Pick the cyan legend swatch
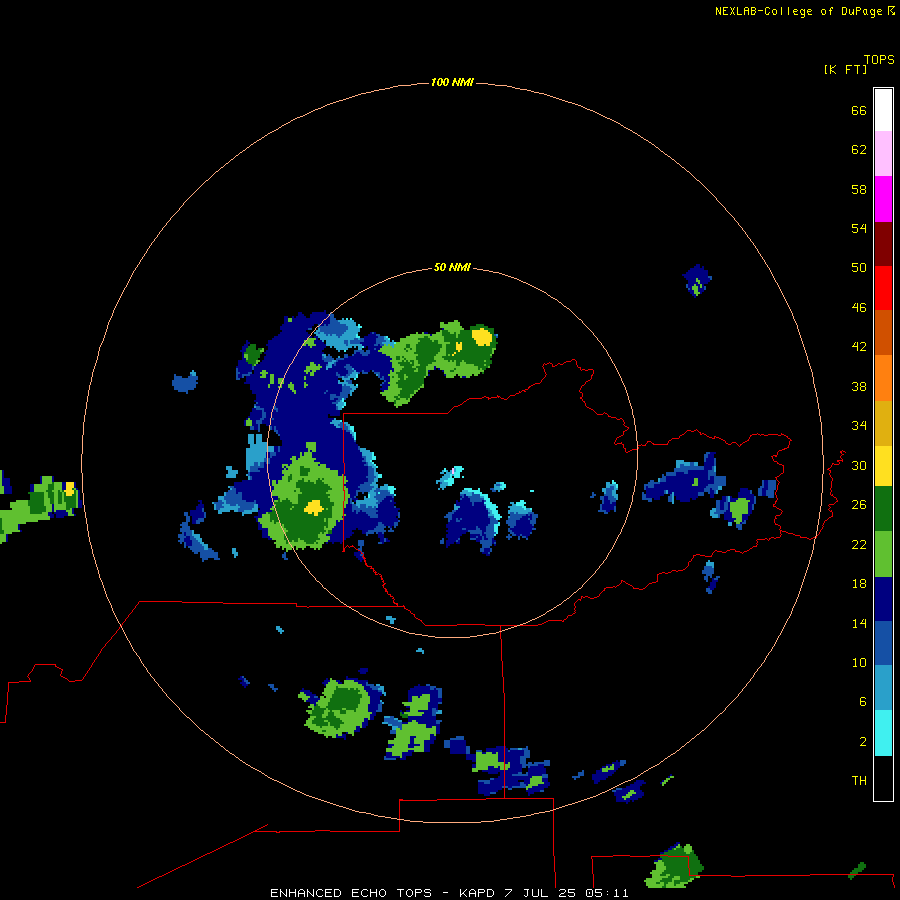 coord(883,732)
